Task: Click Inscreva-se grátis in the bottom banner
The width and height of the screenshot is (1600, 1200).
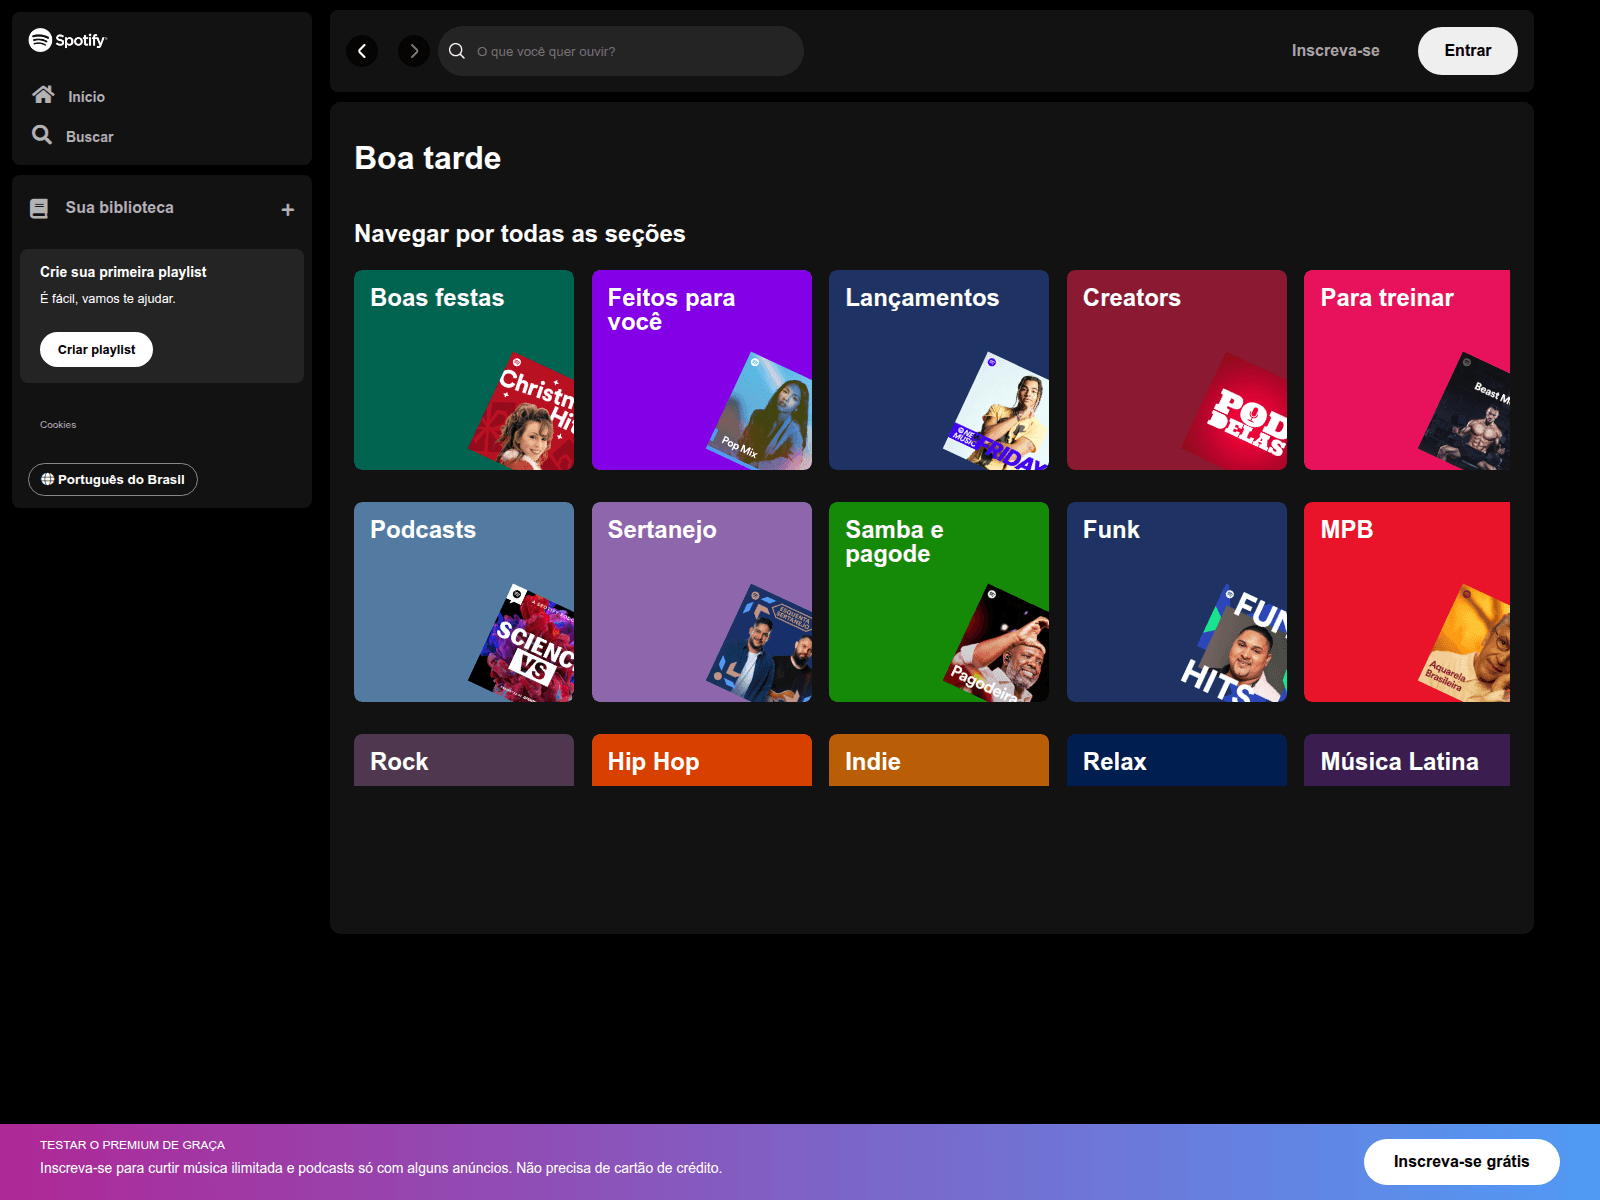Action: click(1461, 1162)
